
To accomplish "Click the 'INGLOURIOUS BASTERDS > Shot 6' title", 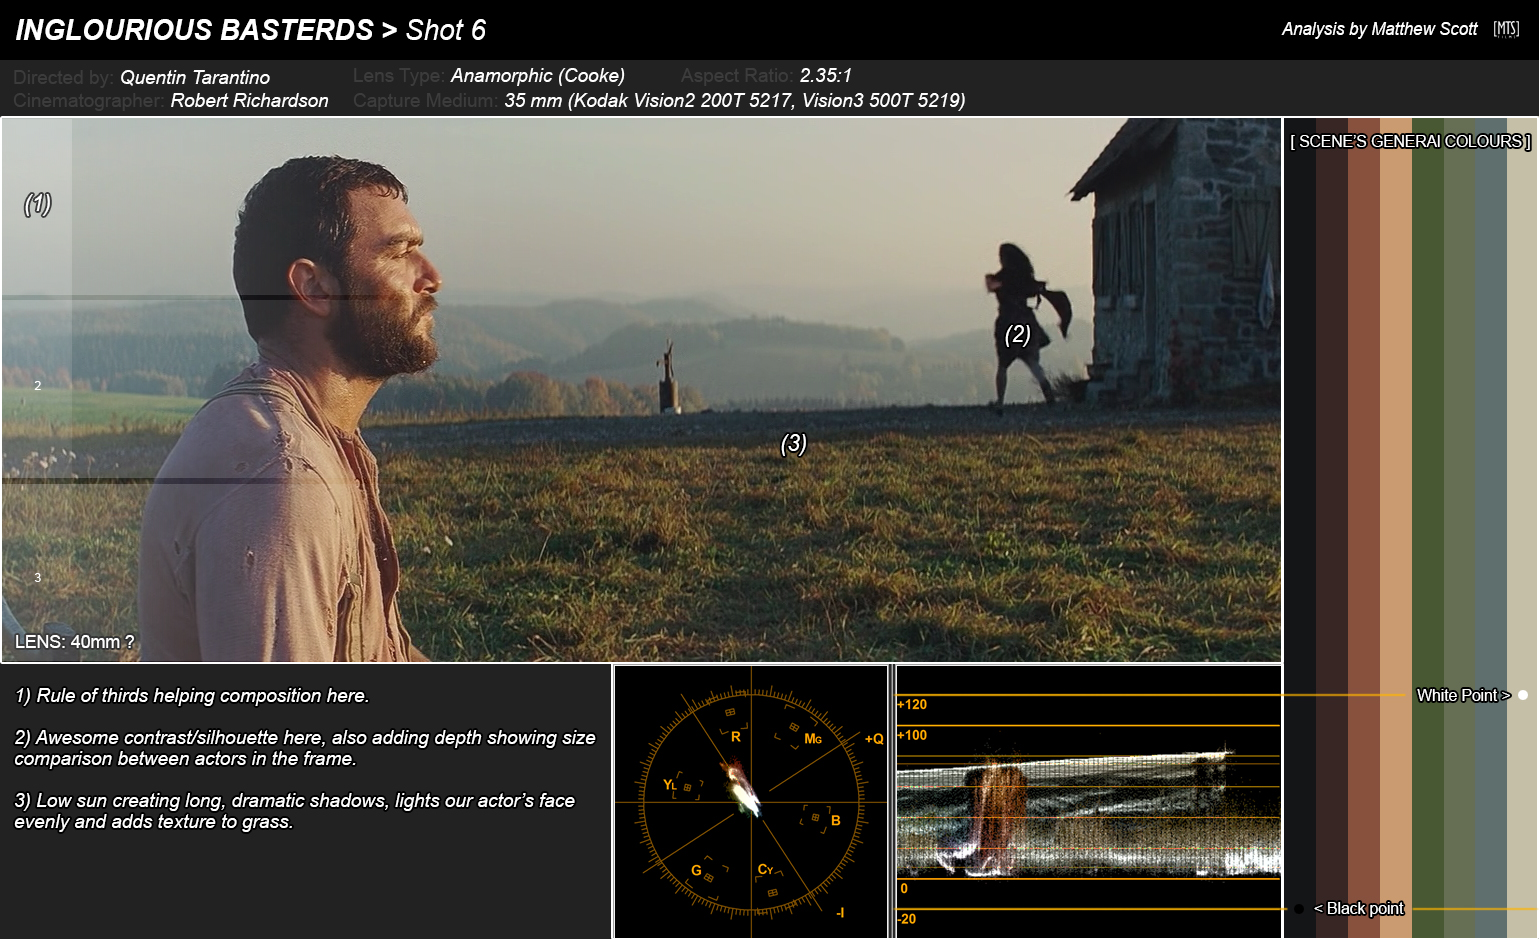I will coord(251,30).
